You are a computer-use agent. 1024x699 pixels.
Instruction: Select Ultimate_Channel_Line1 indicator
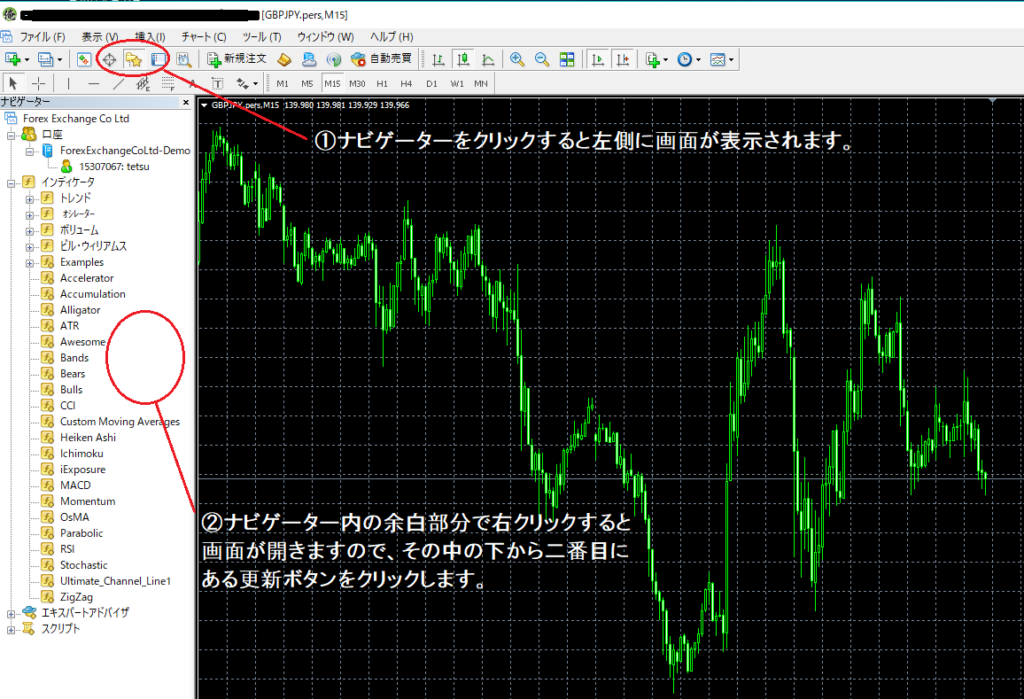[115, 581]
